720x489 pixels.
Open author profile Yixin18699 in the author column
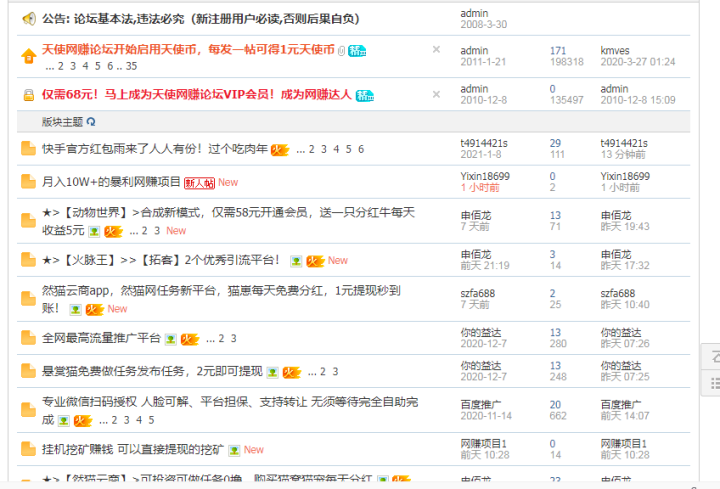[485, 176]
